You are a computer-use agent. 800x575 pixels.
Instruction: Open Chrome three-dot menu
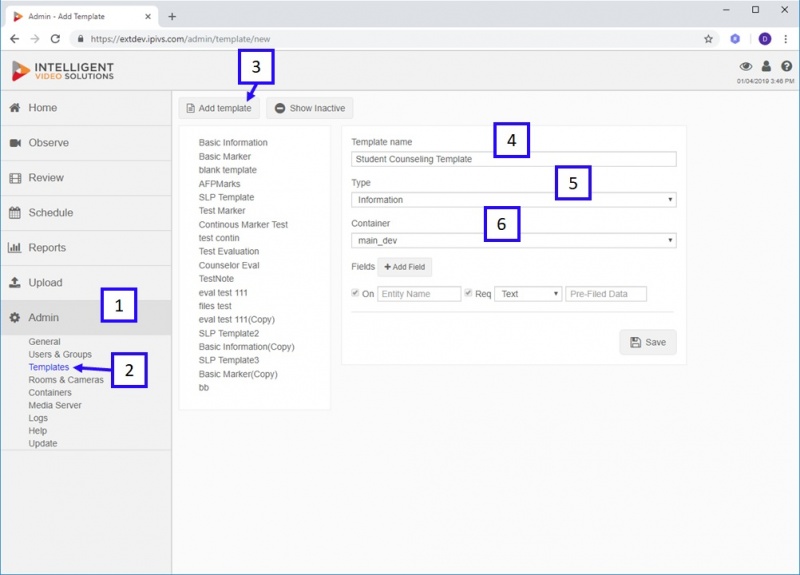pos(786,39)
